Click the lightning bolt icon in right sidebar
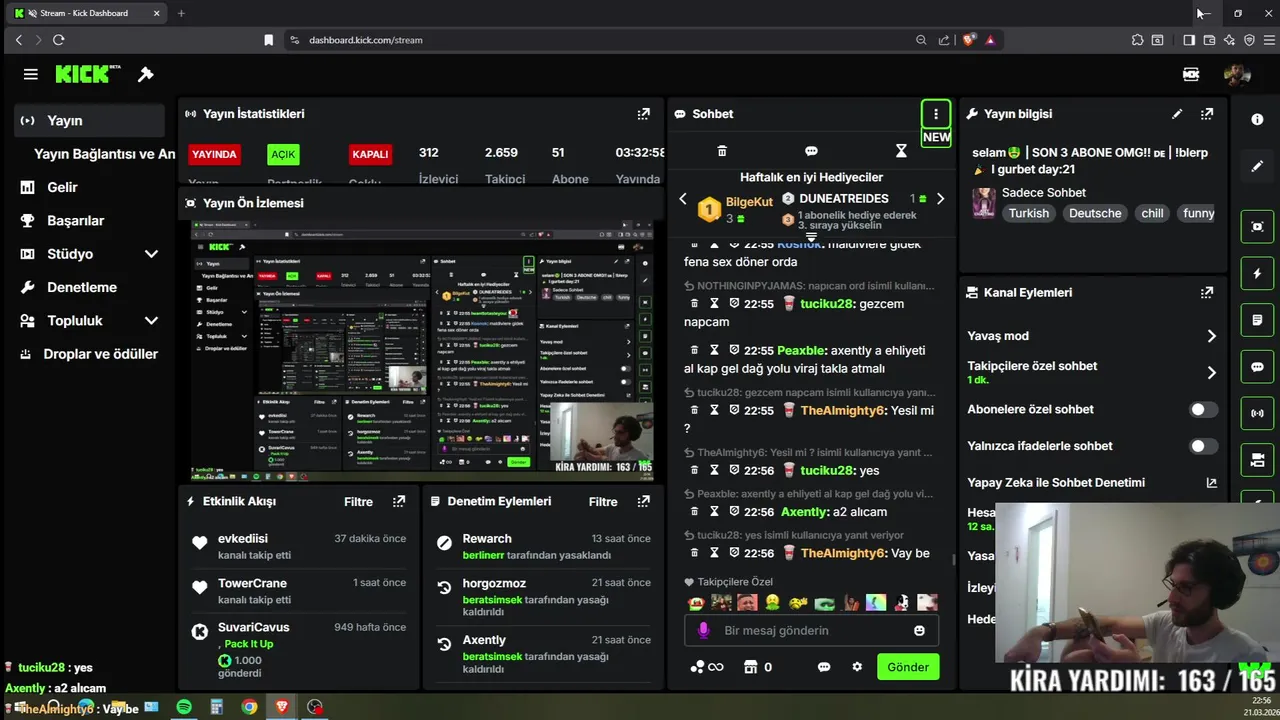 coord(1257,273)
